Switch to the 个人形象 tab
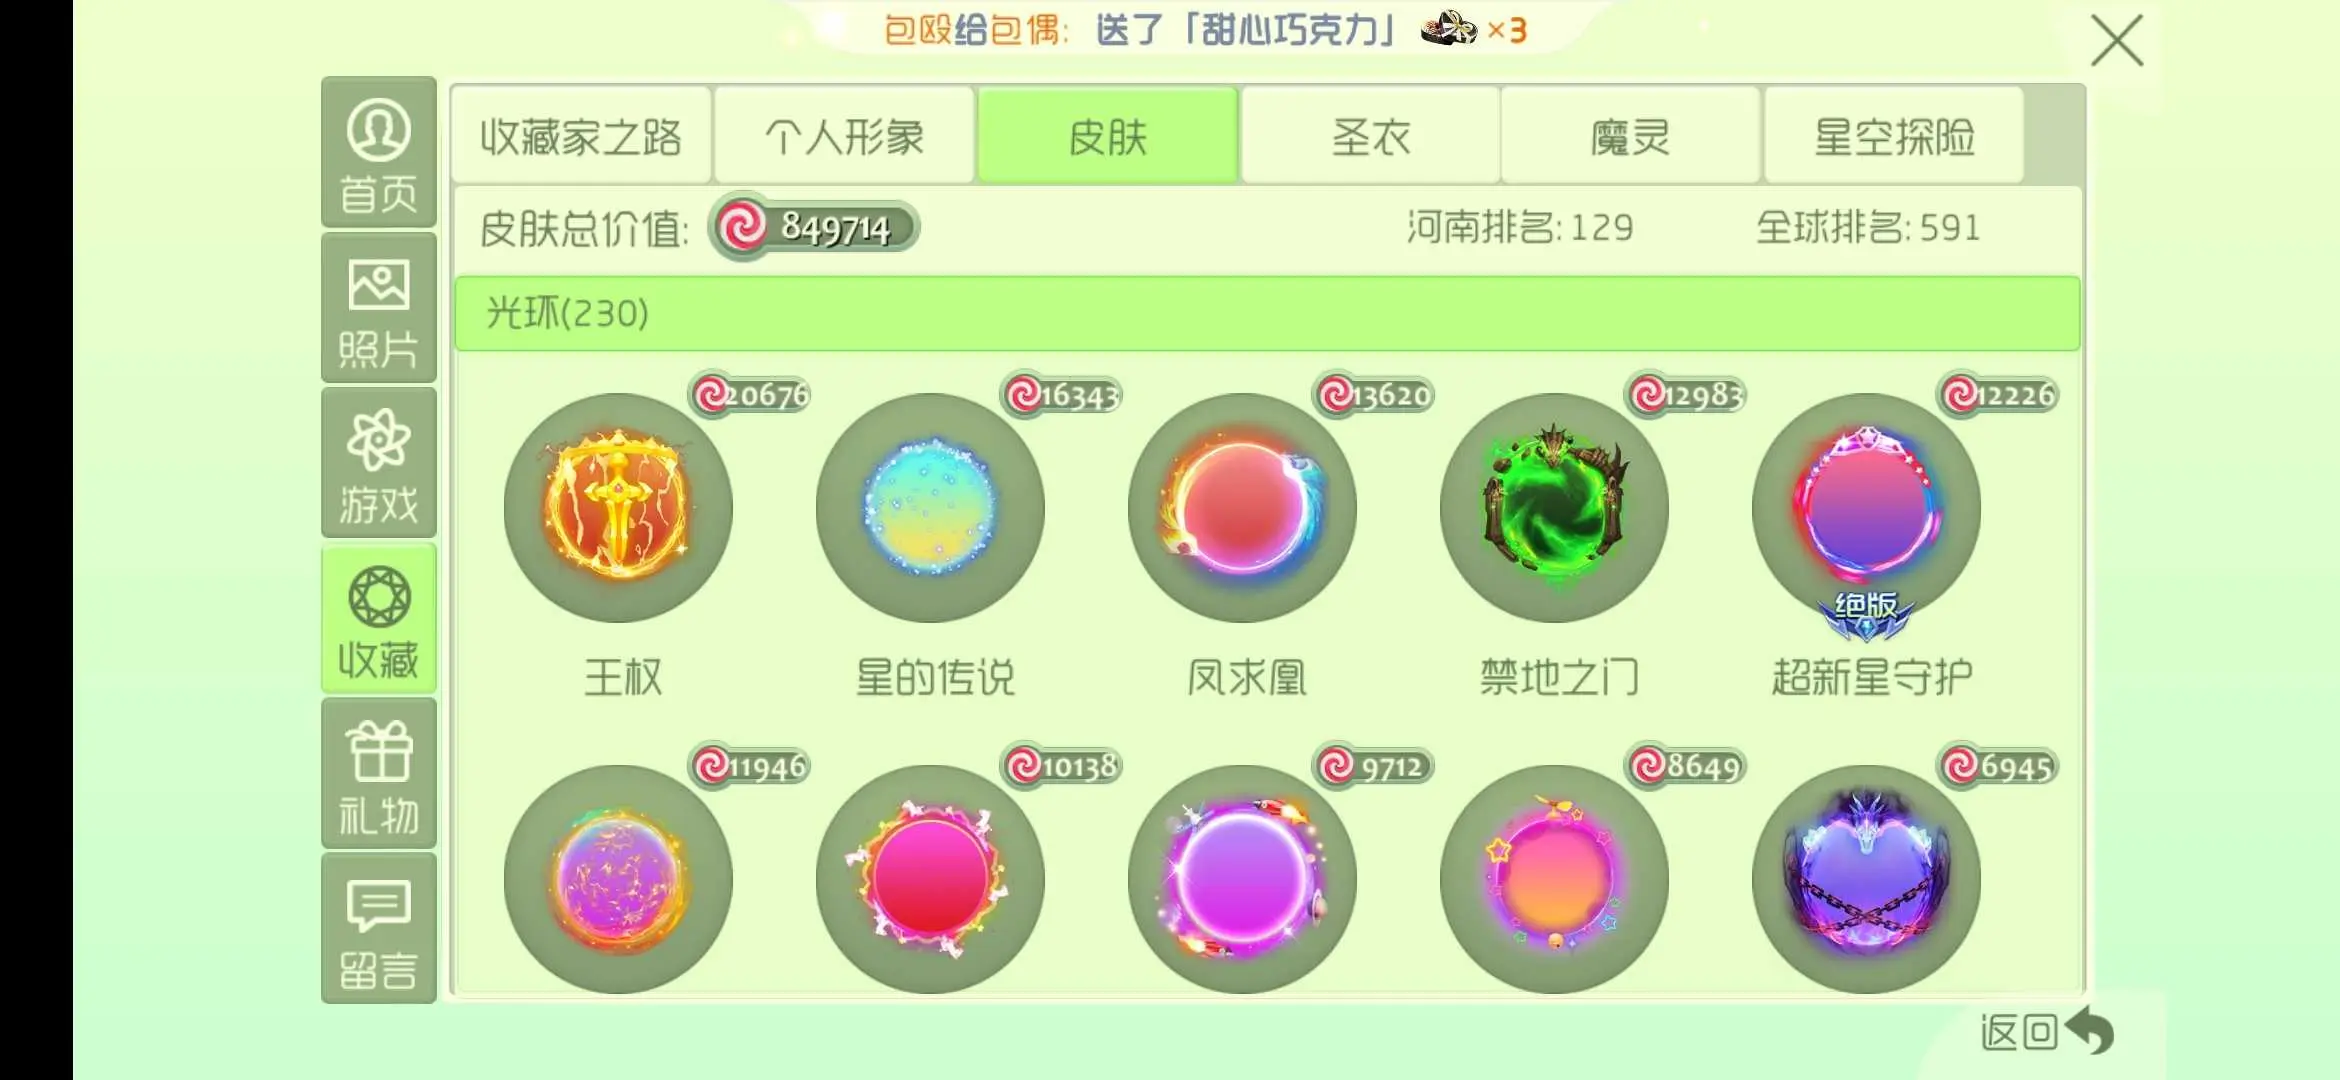 point(844,135)
